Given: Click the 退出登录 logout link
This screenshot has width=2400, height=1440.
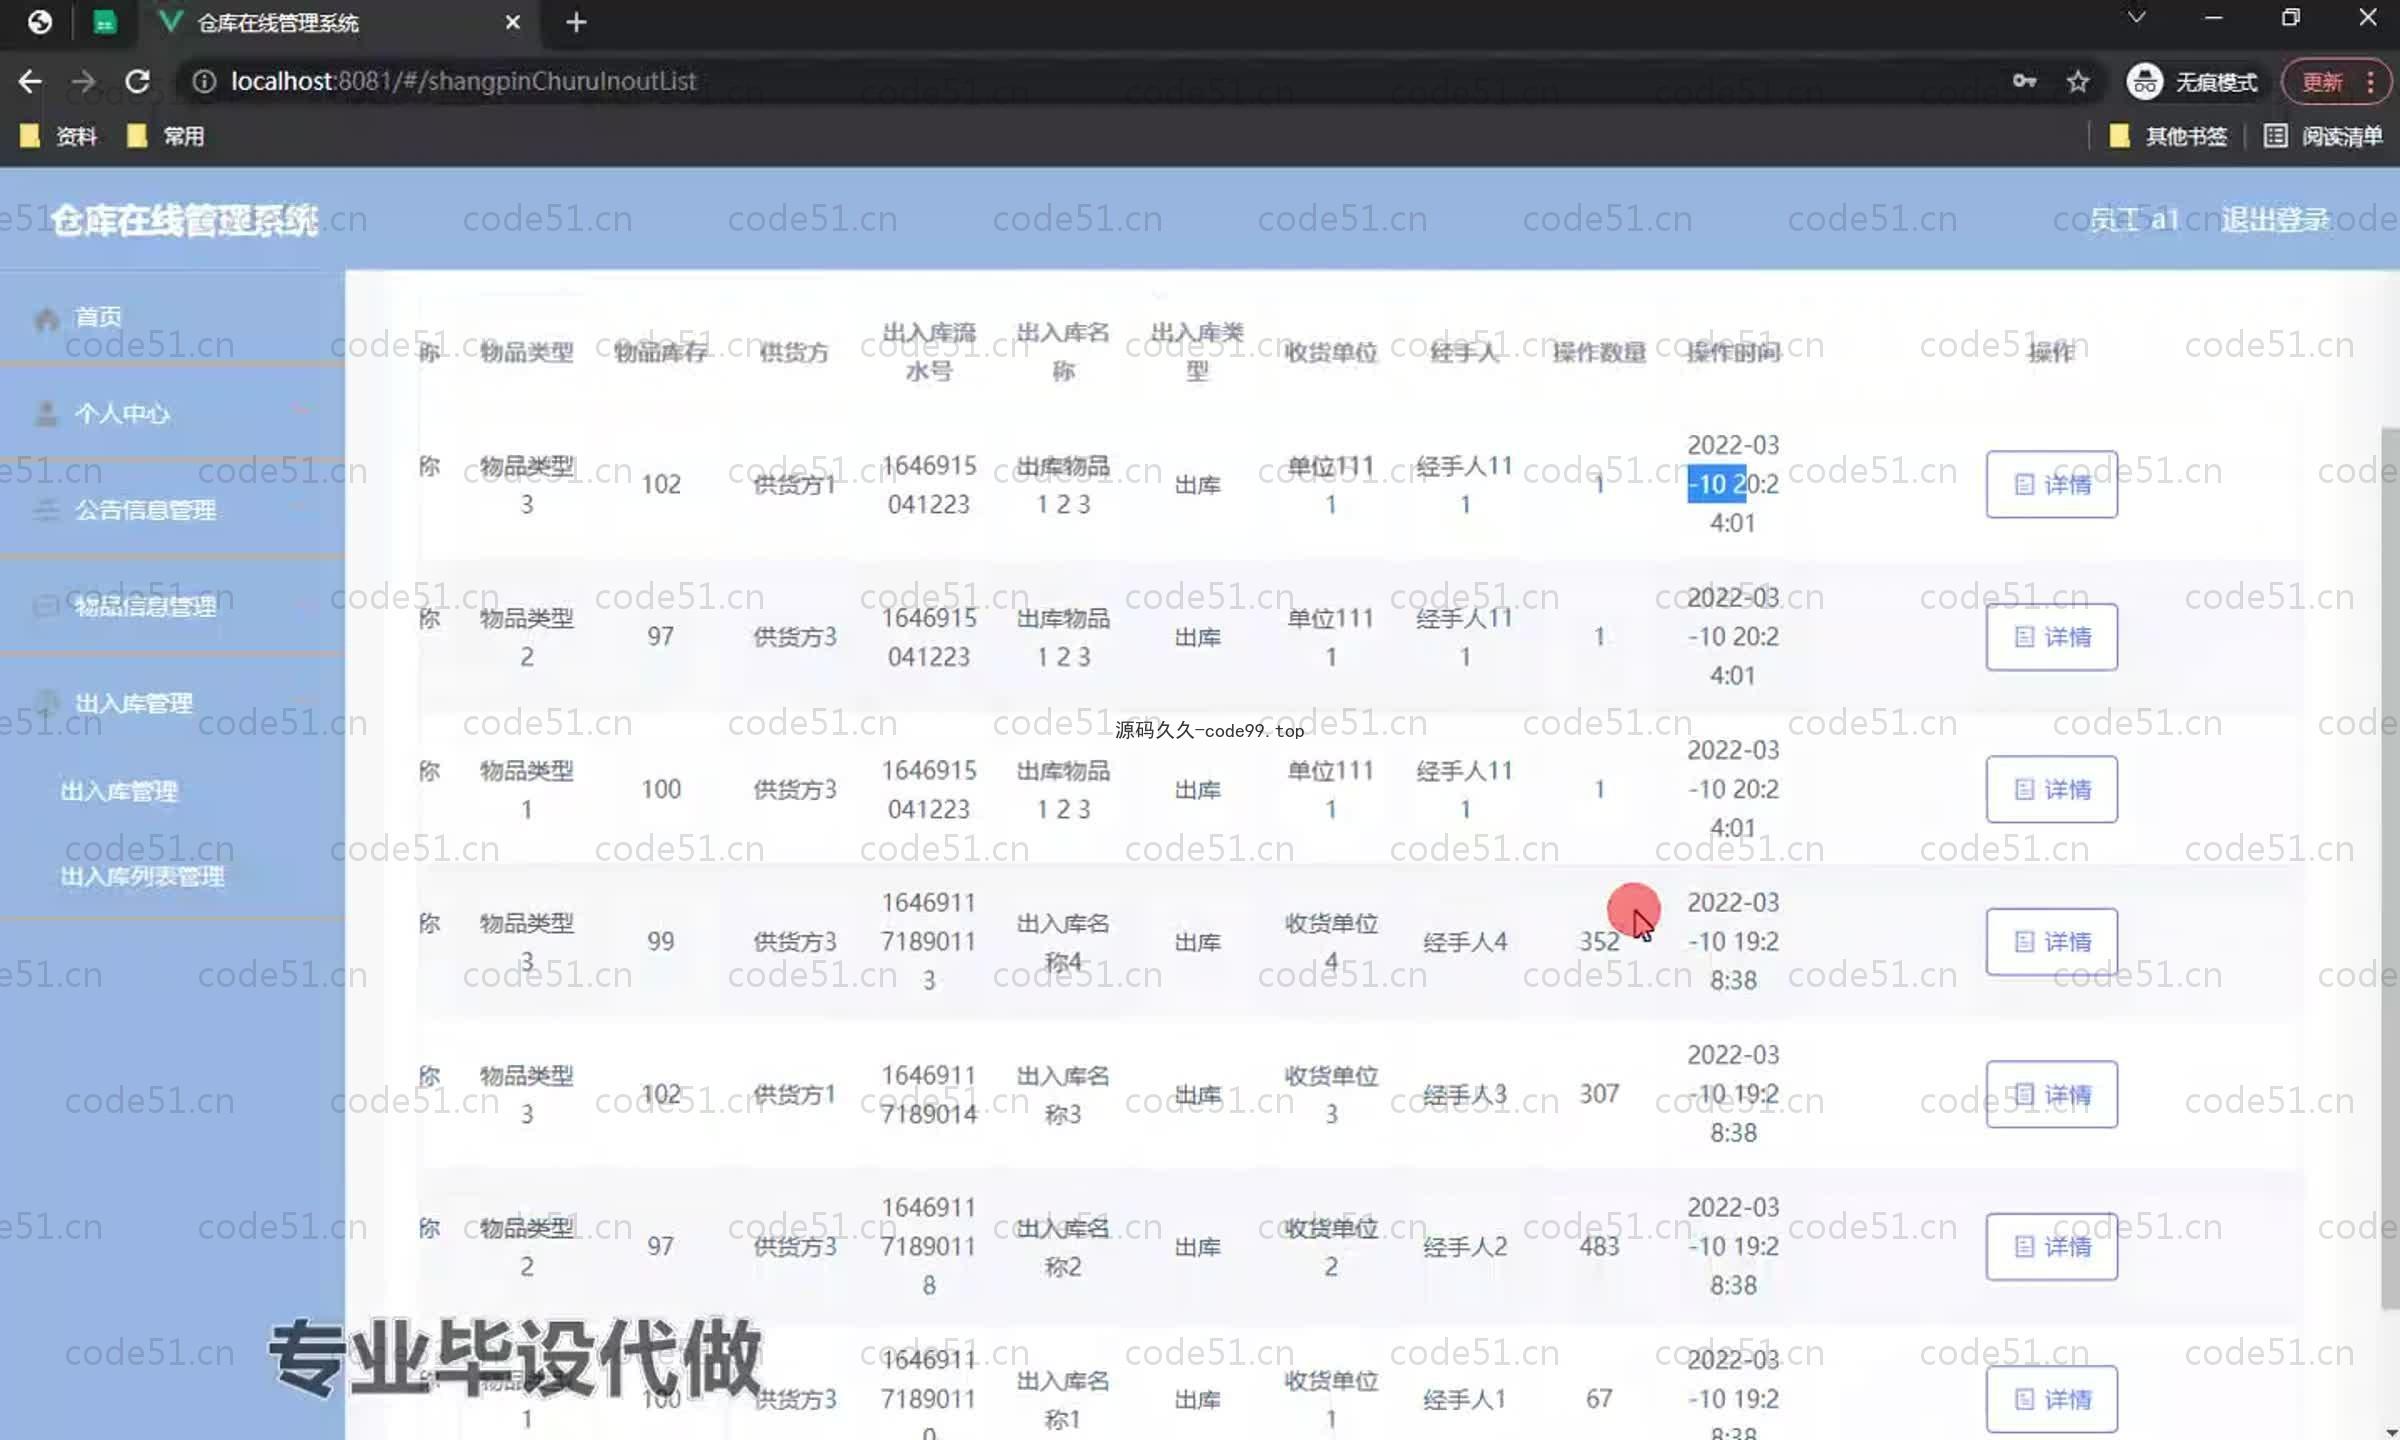Looking at the screenshot, I should click(2274, 219).
